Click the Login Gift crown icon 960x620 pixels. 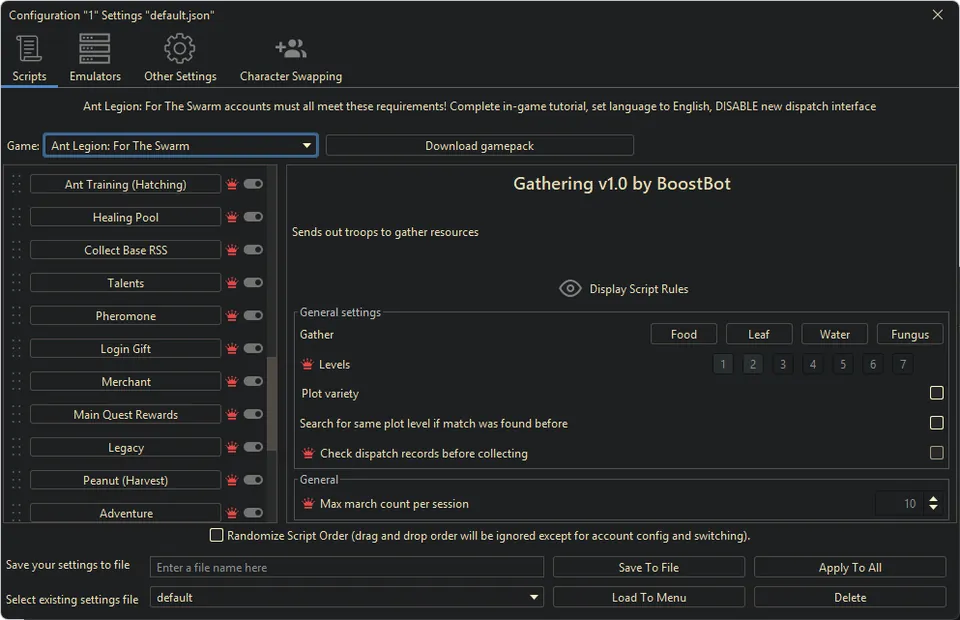[232, 348]
